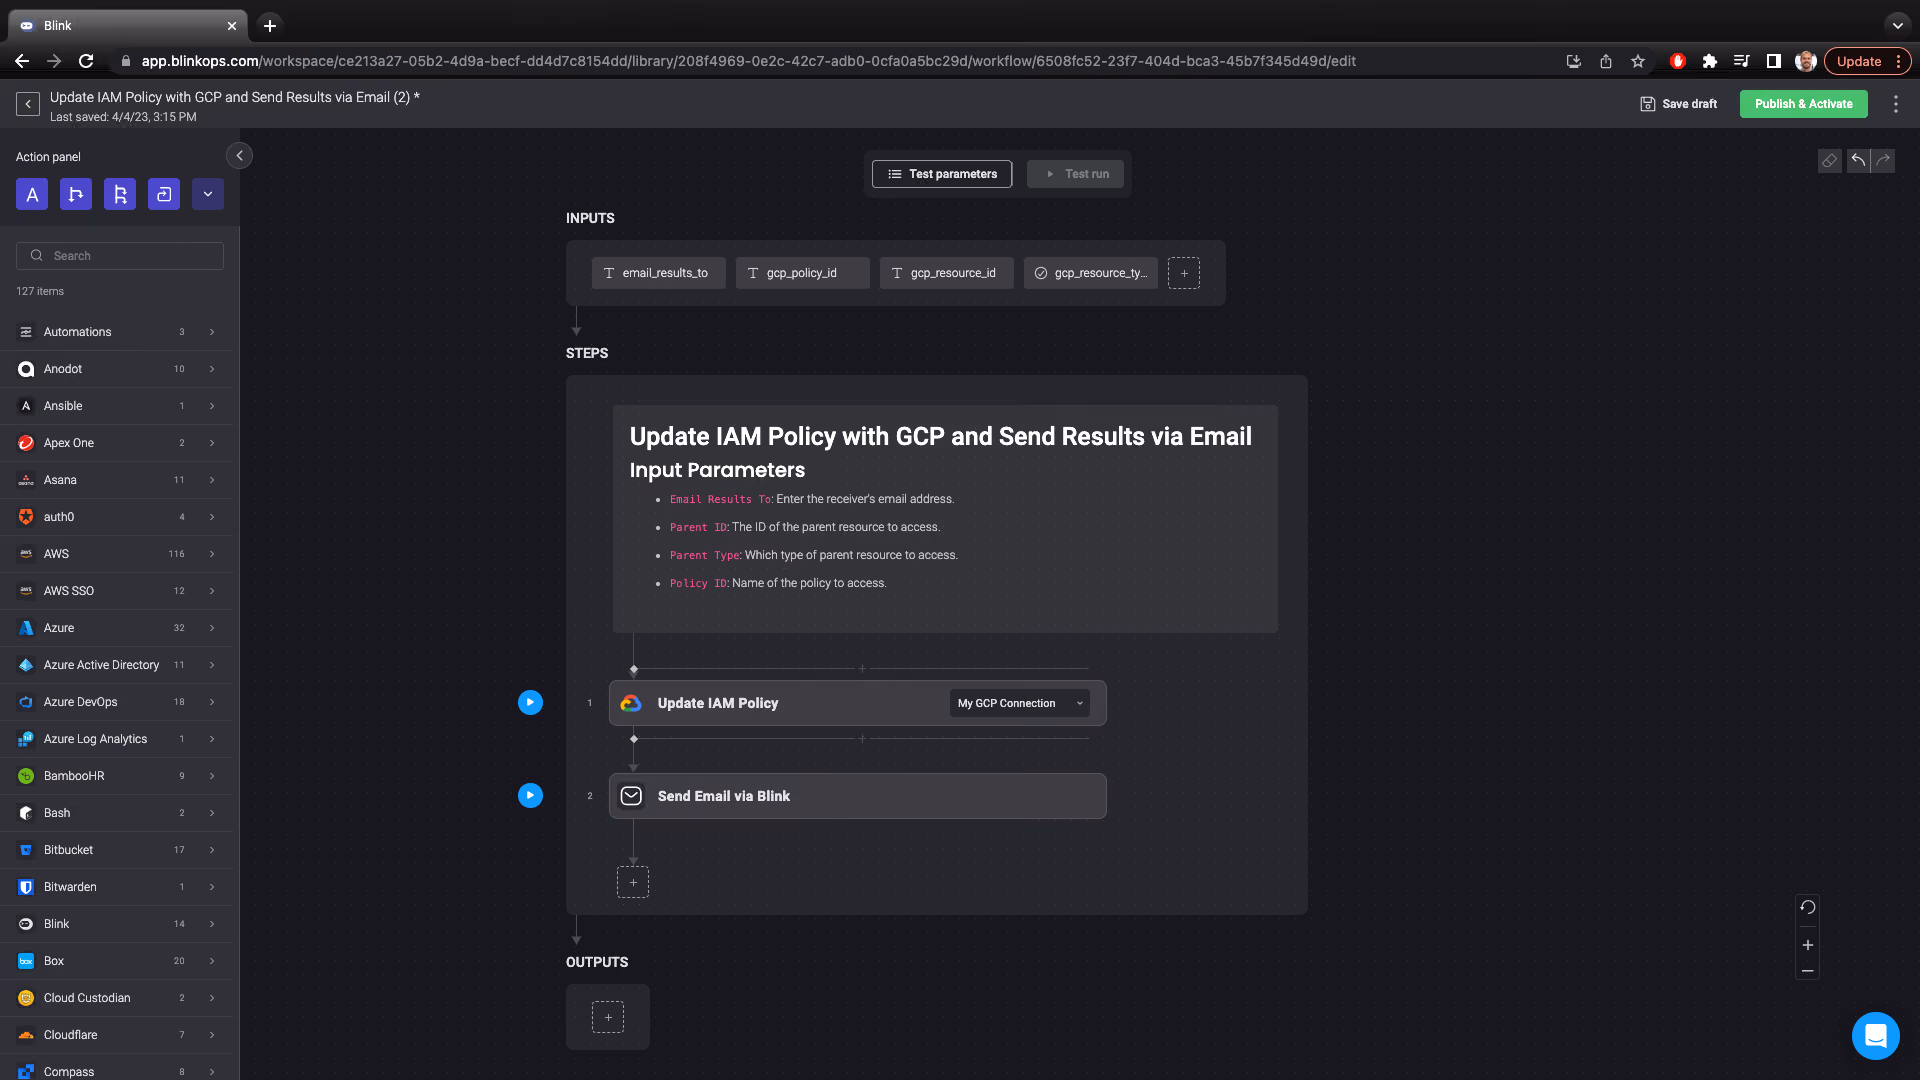The image size is (1920, 1080).
Task: Open Azure Log Analytics actions
Action: [116, 739]
